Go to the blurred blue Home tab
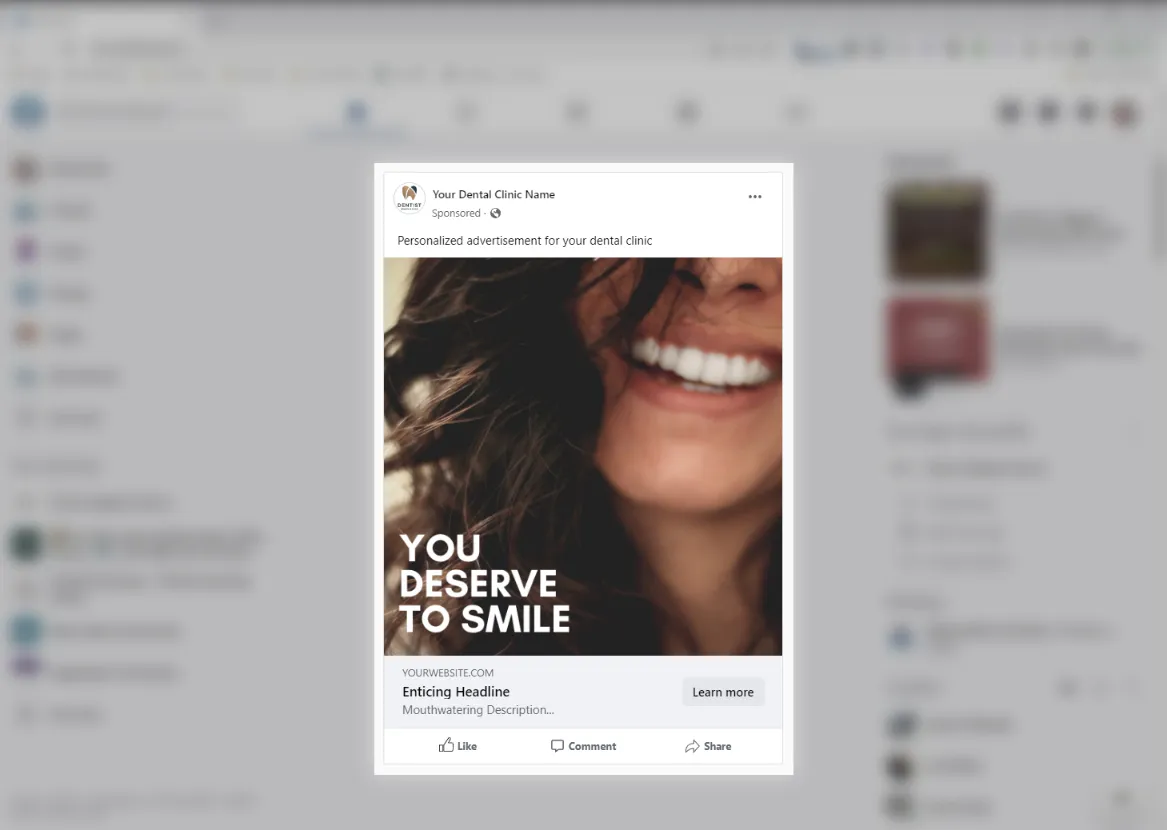The height and width of the screenshot is (830, 1167). (x=357, y=112)
